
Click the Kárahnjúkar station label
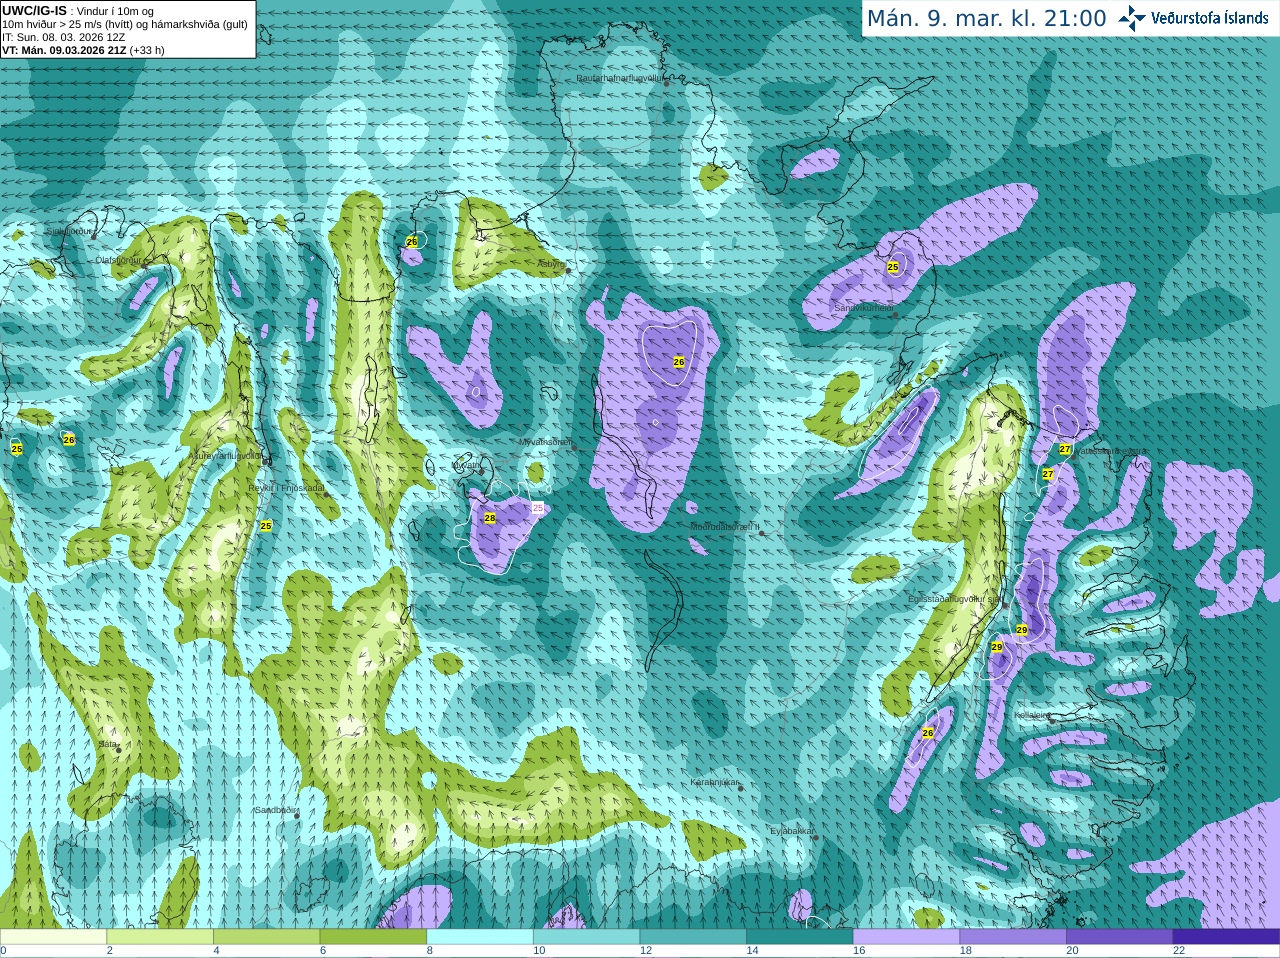tap(715, 782)
